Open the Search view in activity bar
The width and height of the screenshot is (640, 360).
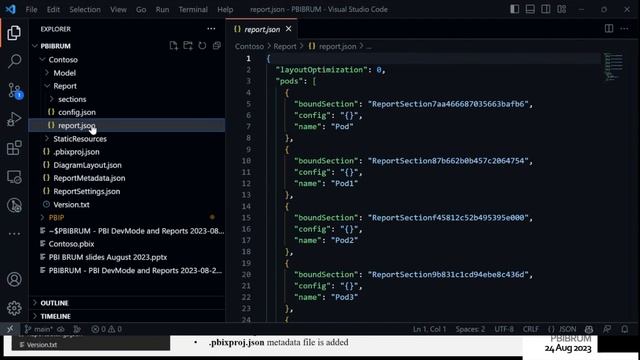point(14,61)
